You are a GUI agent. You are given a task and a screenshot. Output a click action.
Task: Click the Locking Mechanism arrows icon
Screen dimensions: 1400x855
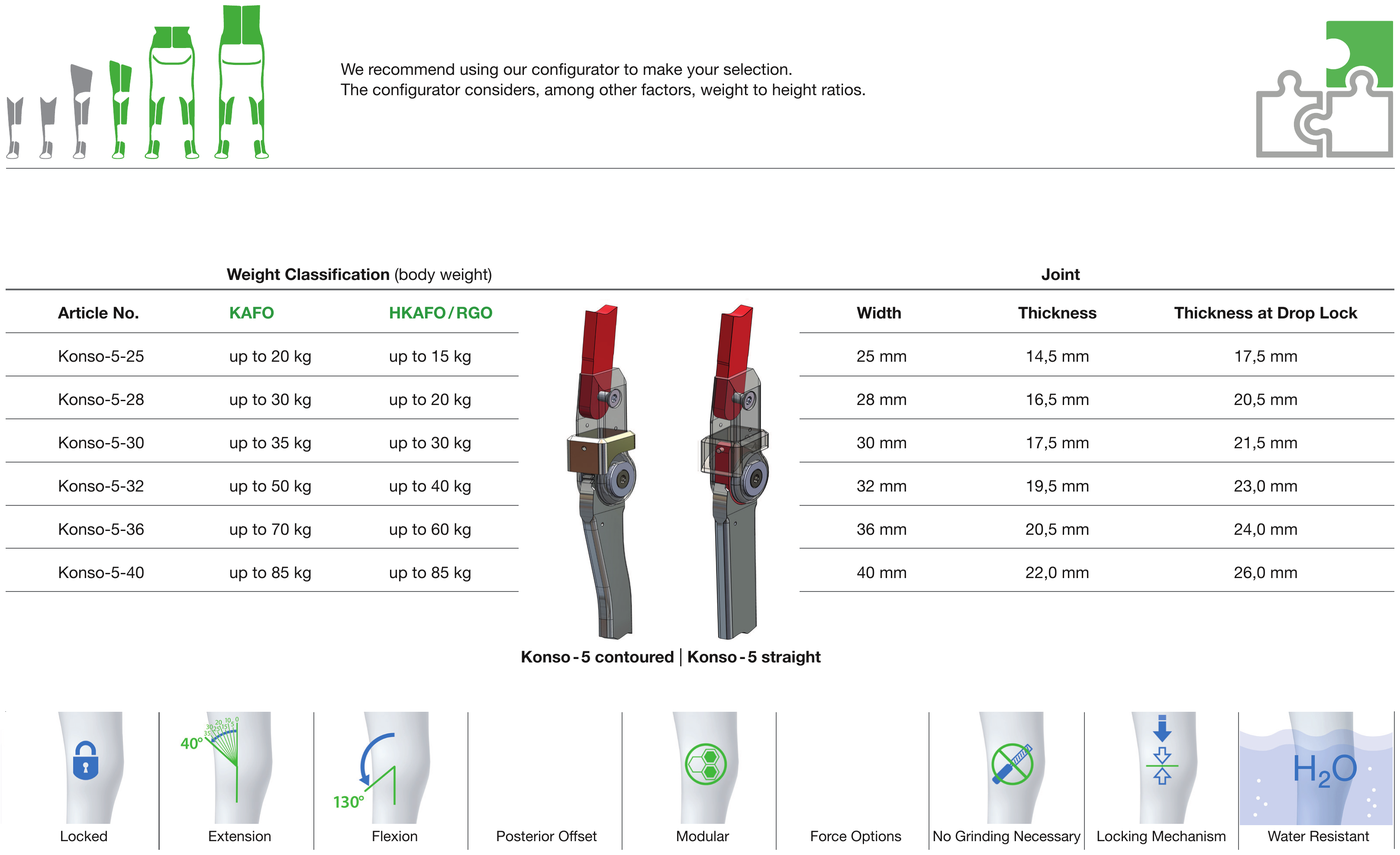tap(1162, 750)
